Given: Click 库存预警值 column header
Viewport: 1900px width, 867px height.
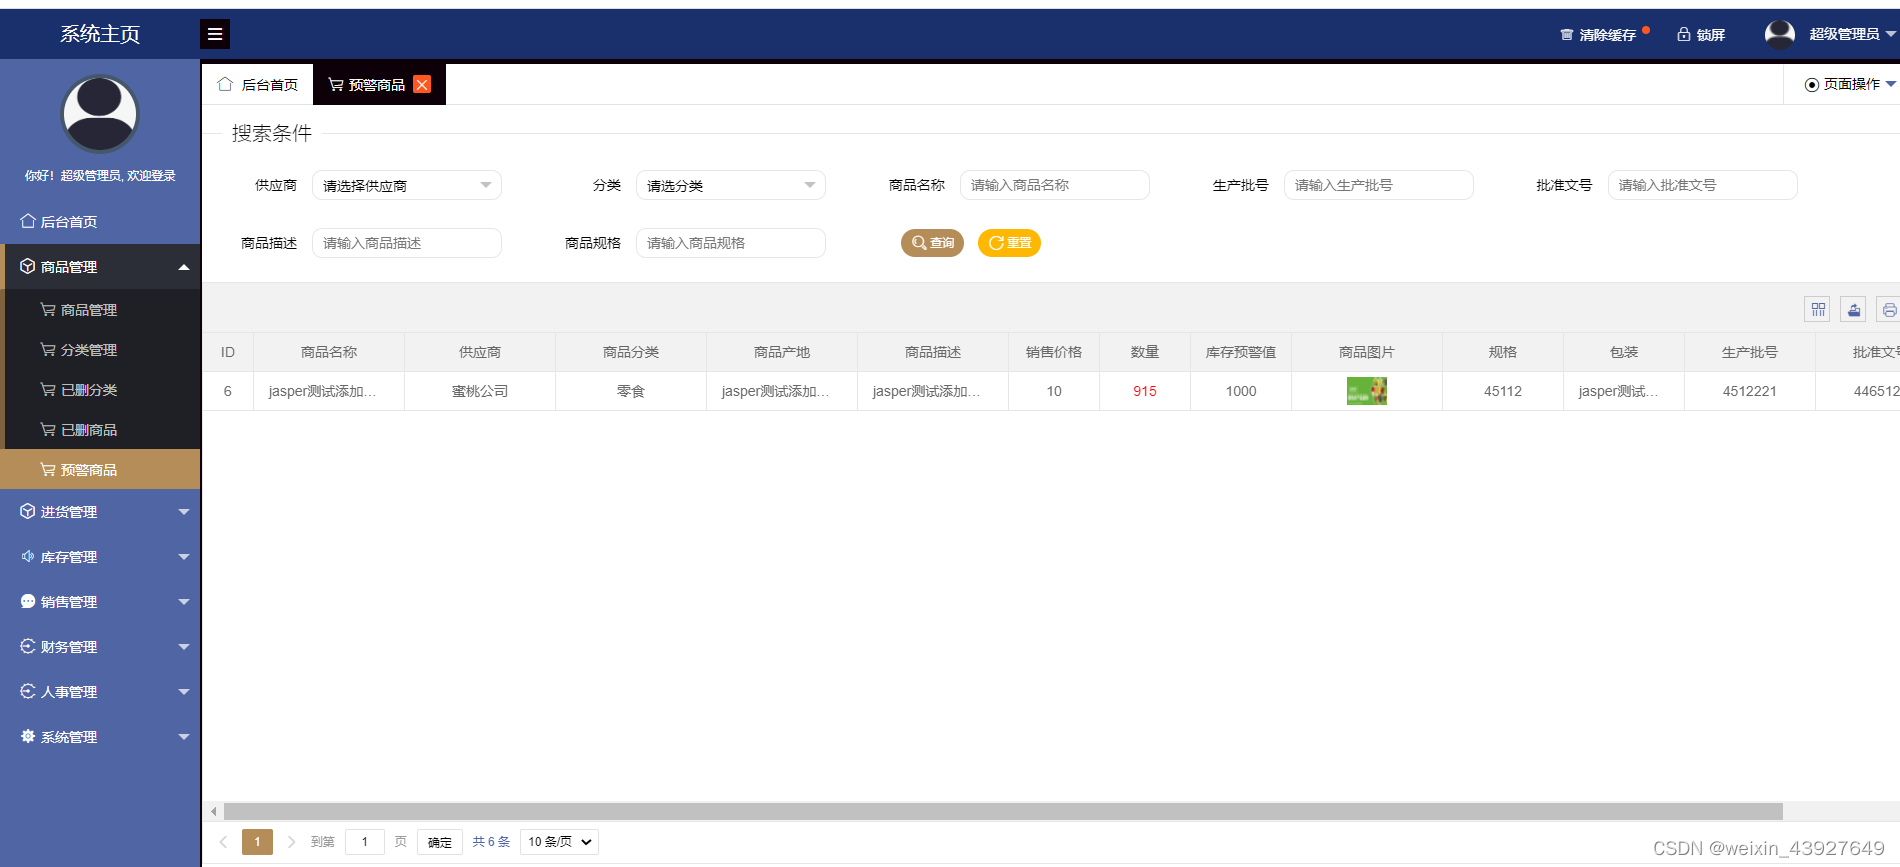Looking at the screenshot, I should tap(1241, 352).
